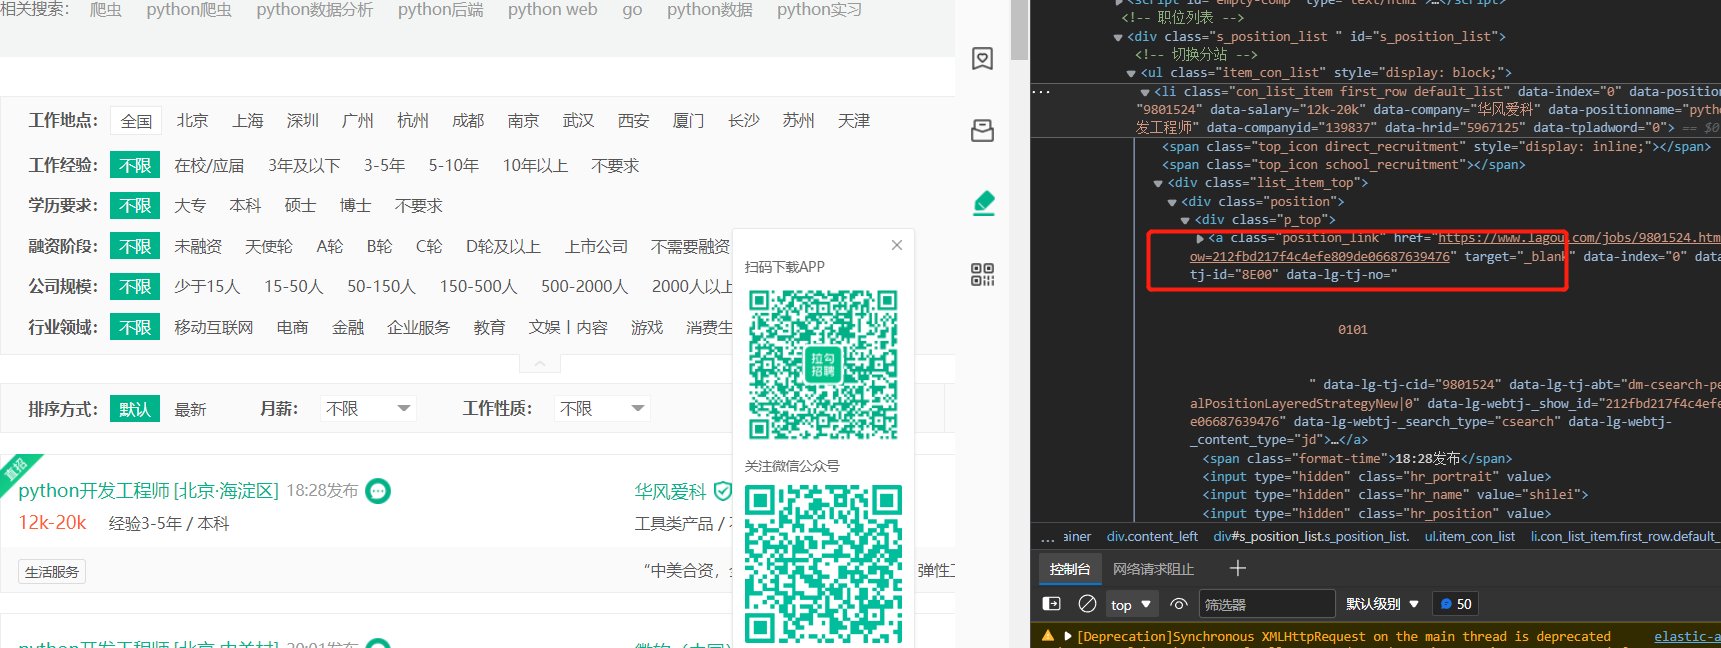Select the span format-time element line
Image resolution: width=1721 pixels, height=648 pixels.
1357,459
